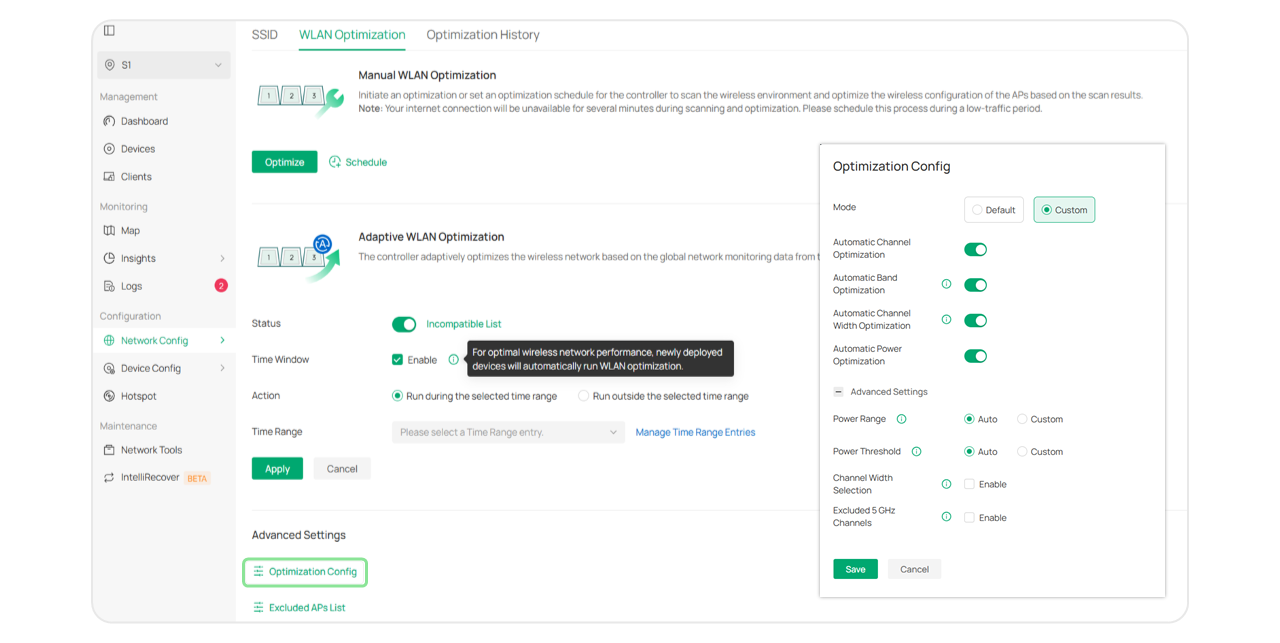Screen dimensions: 1280x643
Task: Click Apply for Adaptive WLAN Optimization
Action: [278, 469]
